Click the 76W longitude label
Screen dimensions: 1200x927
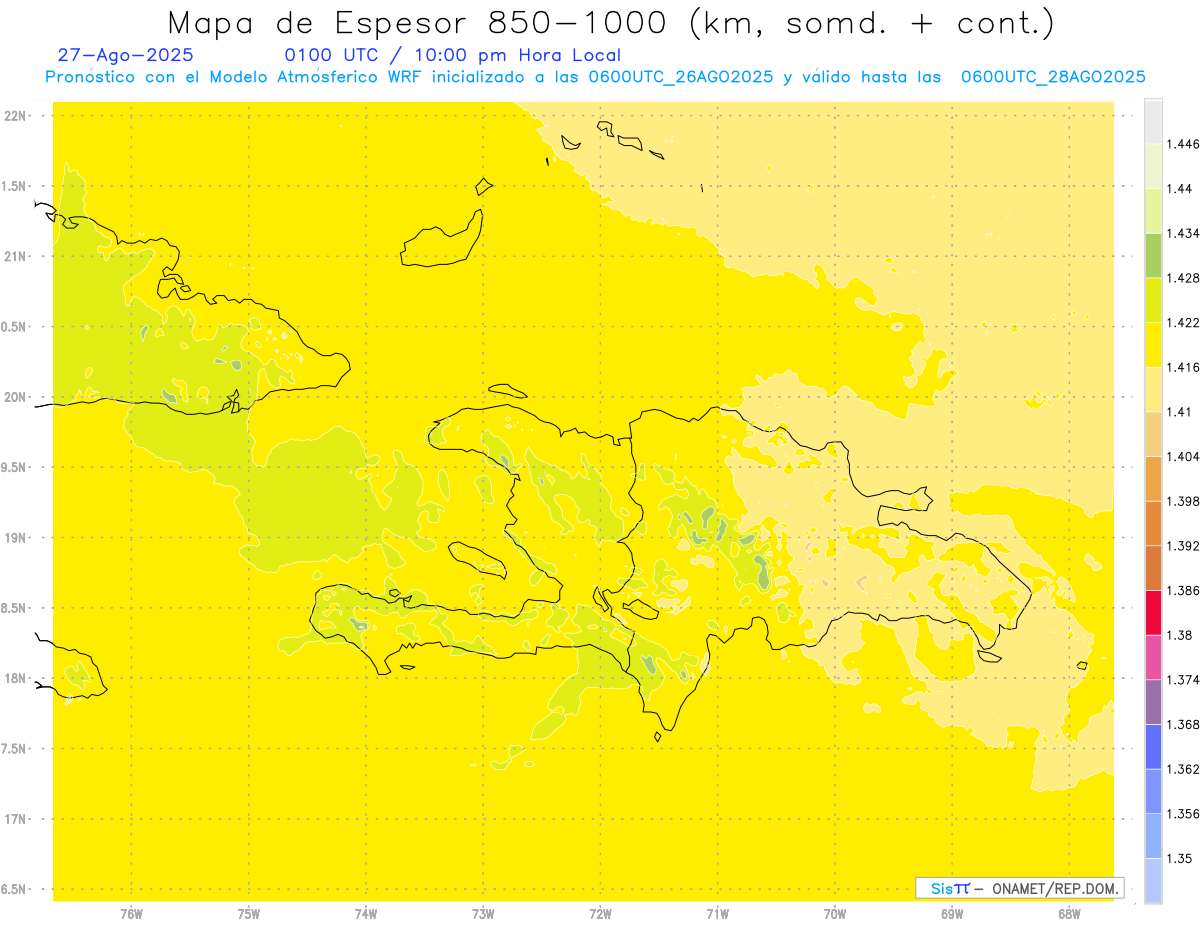click(x=131, y=914)
